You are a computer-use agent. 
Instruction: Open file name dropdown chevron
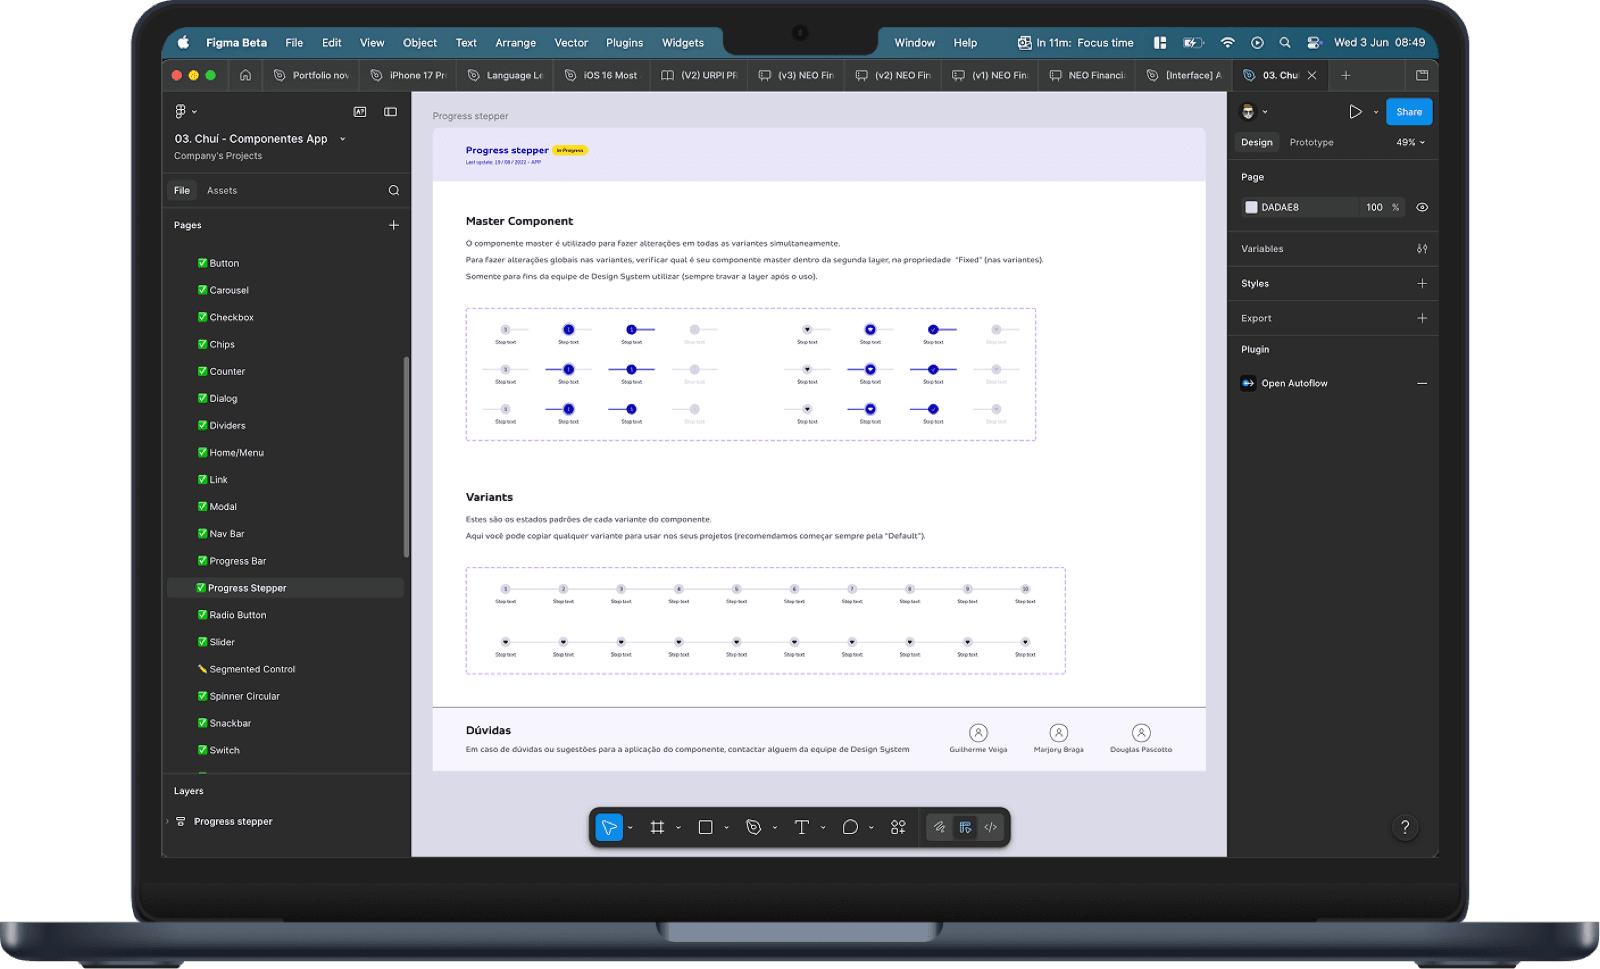tap(342, 139)
